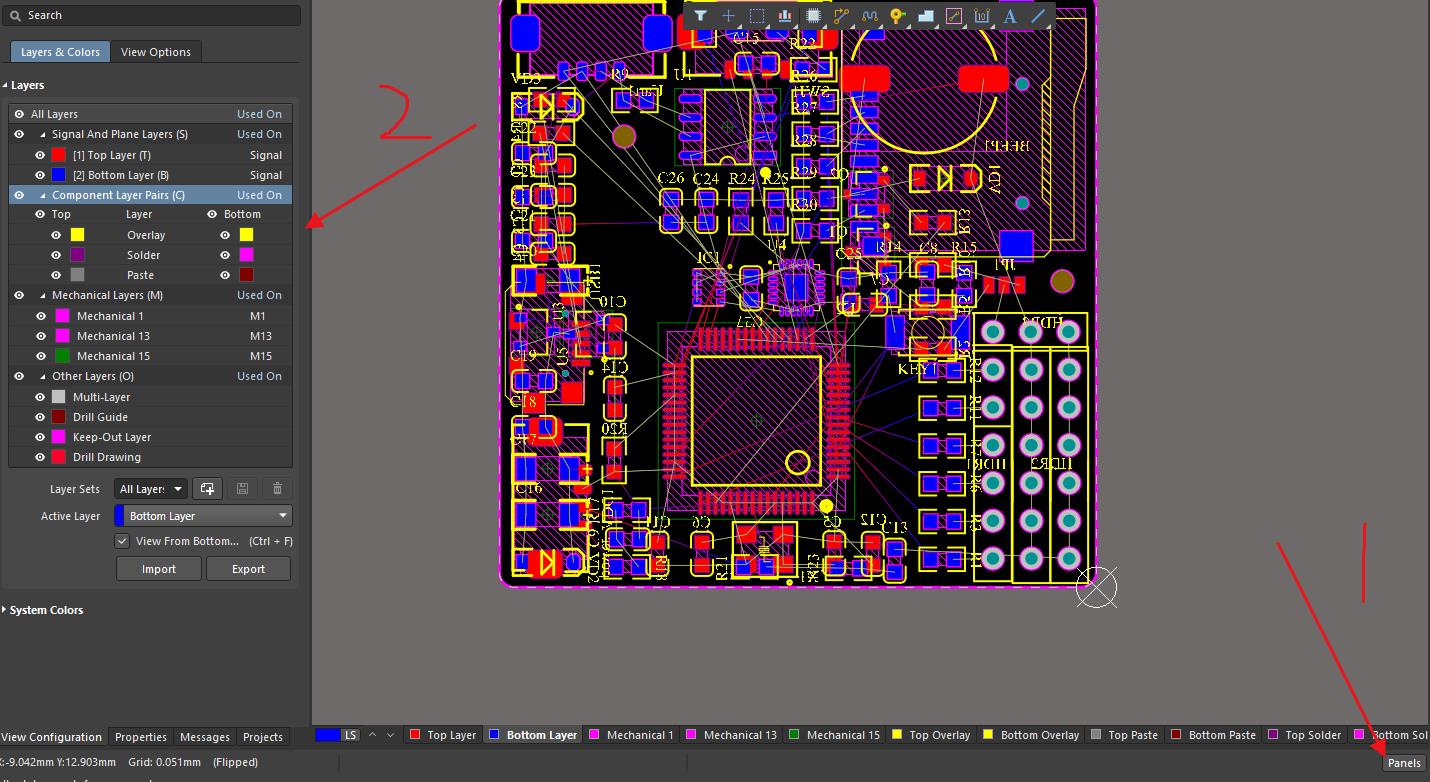Toggle the Bottom Solder eye icon
1430x782 pixels.
[x=225, y=255]
